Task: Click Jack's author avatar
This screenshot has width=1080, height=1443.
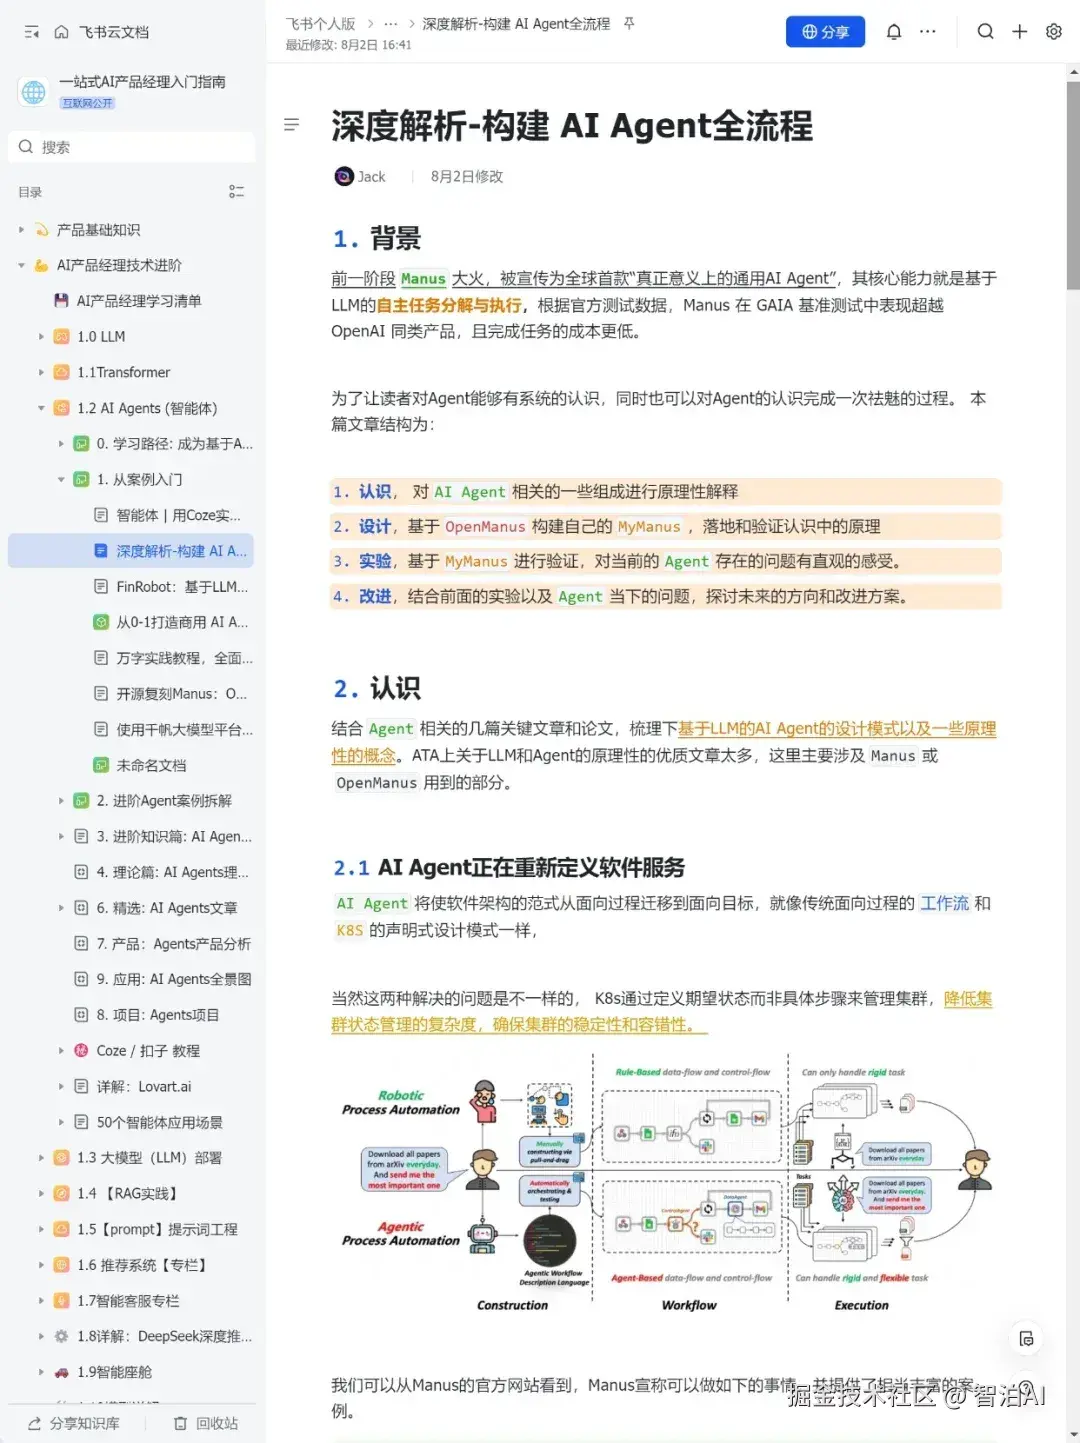Action: tap(344, 176)
